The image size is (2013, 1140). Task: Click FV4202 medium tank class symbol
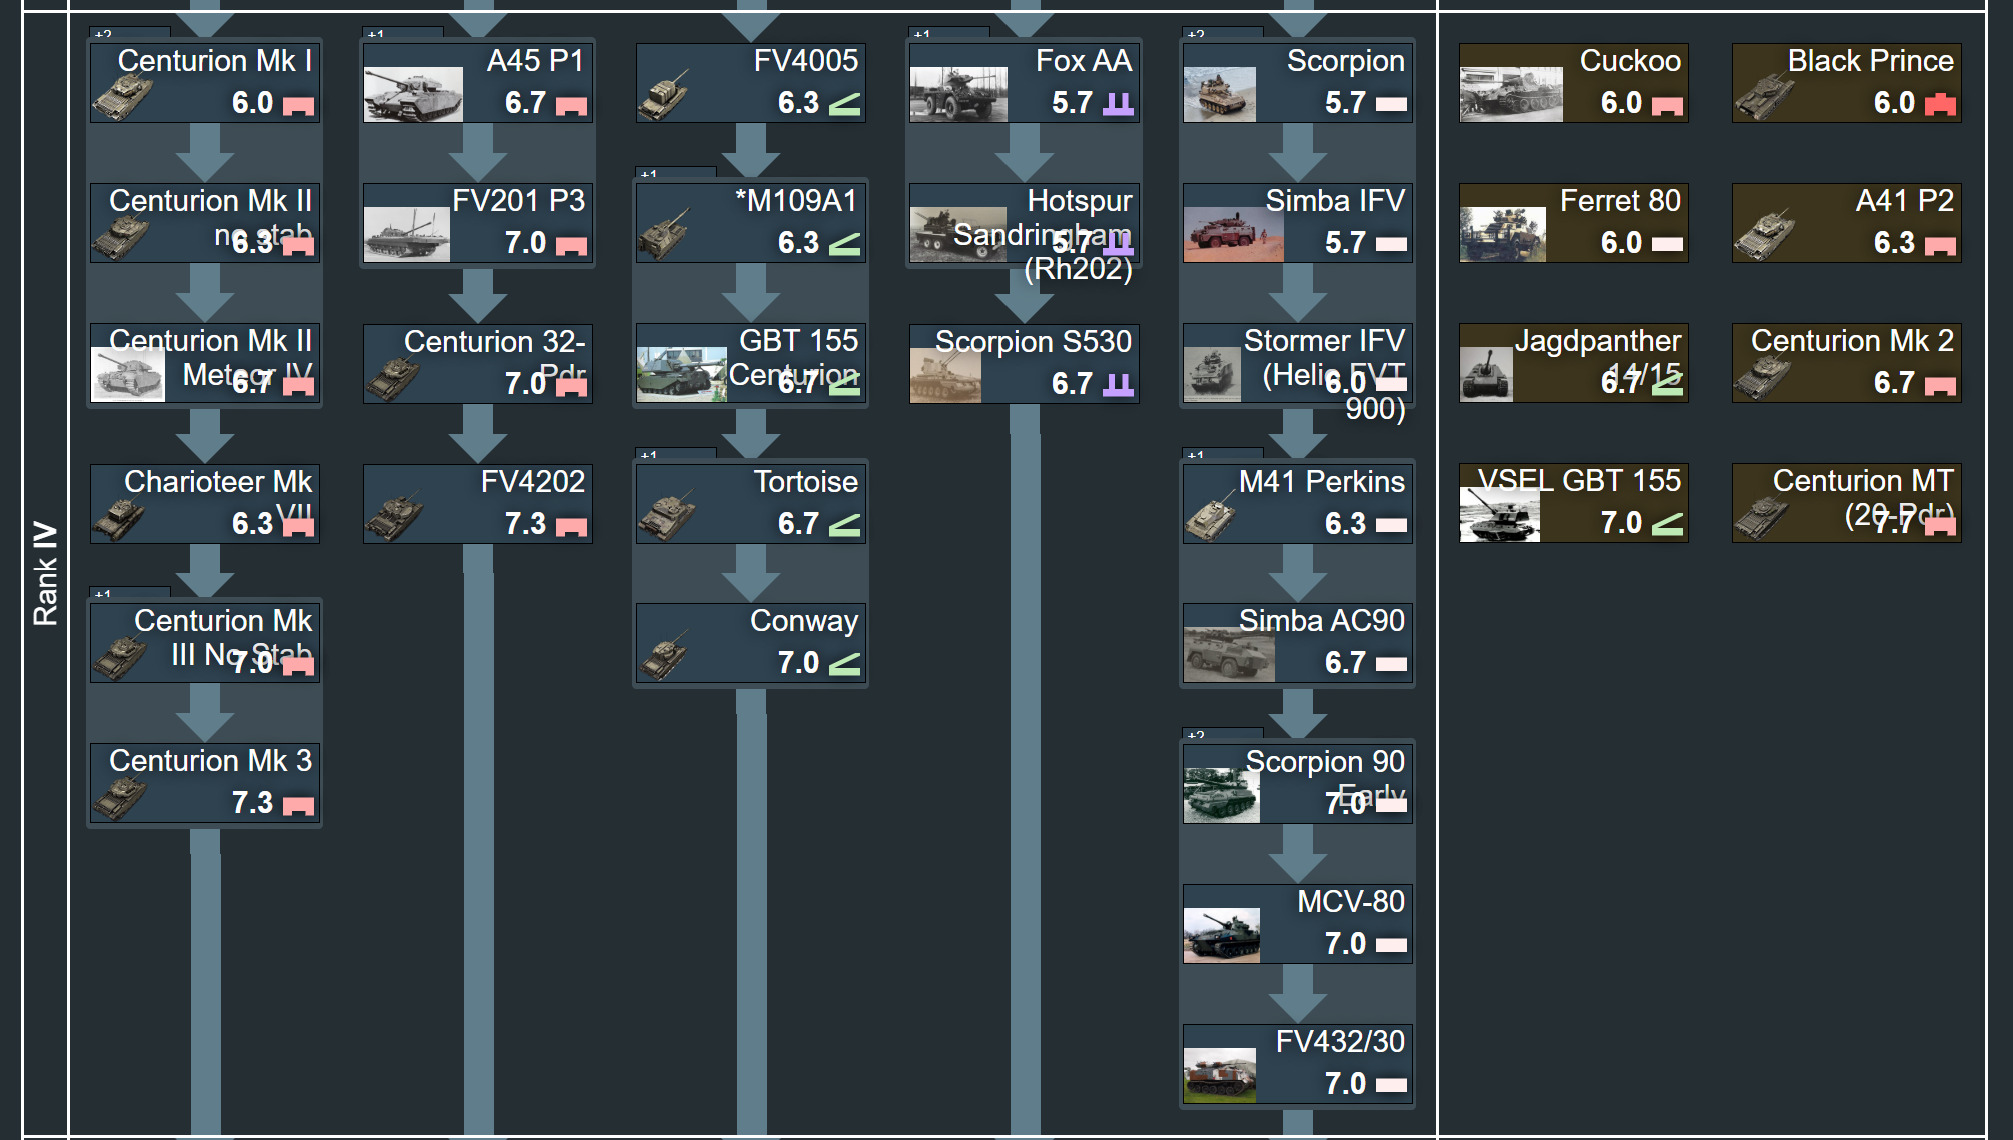point(571,526)
